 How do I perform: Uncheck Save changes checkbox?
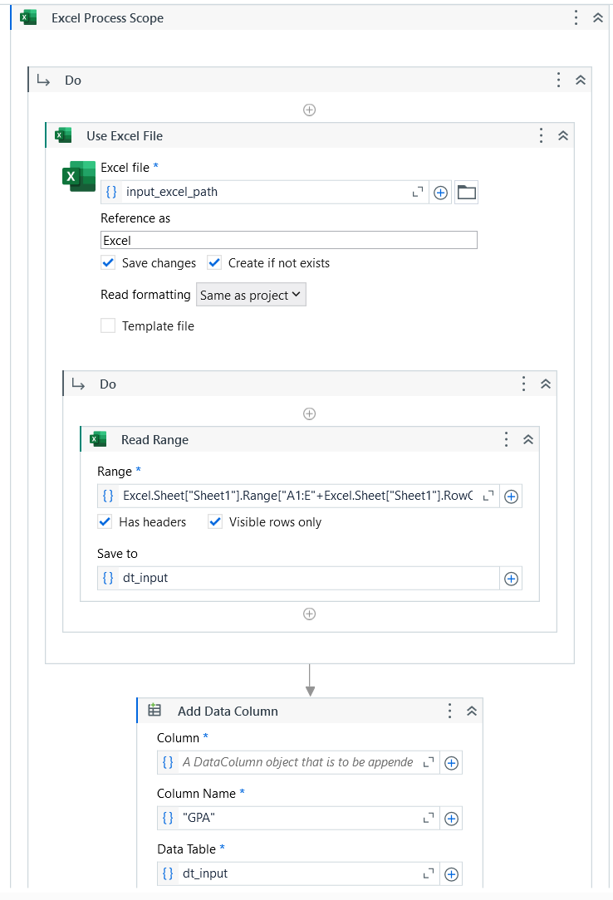[107, 263]
